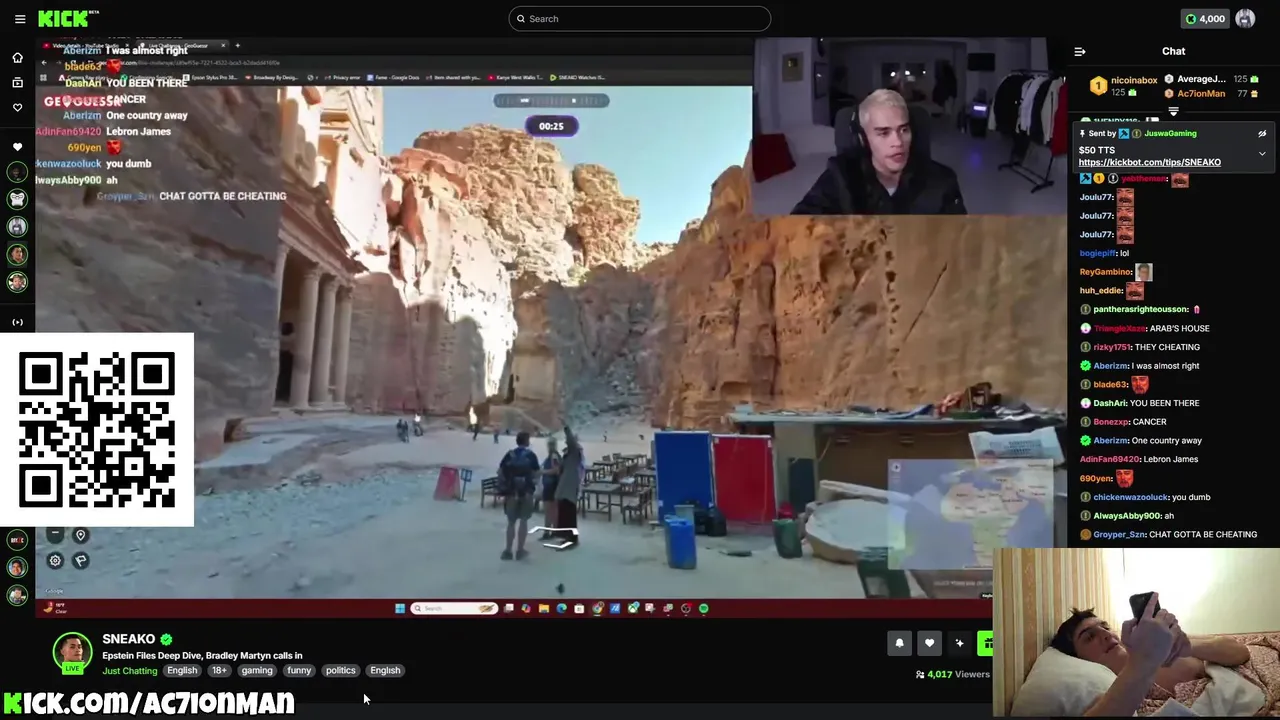Collapse the chat panel with arrow icon

pyautogui.click(x=1080, y=51)
